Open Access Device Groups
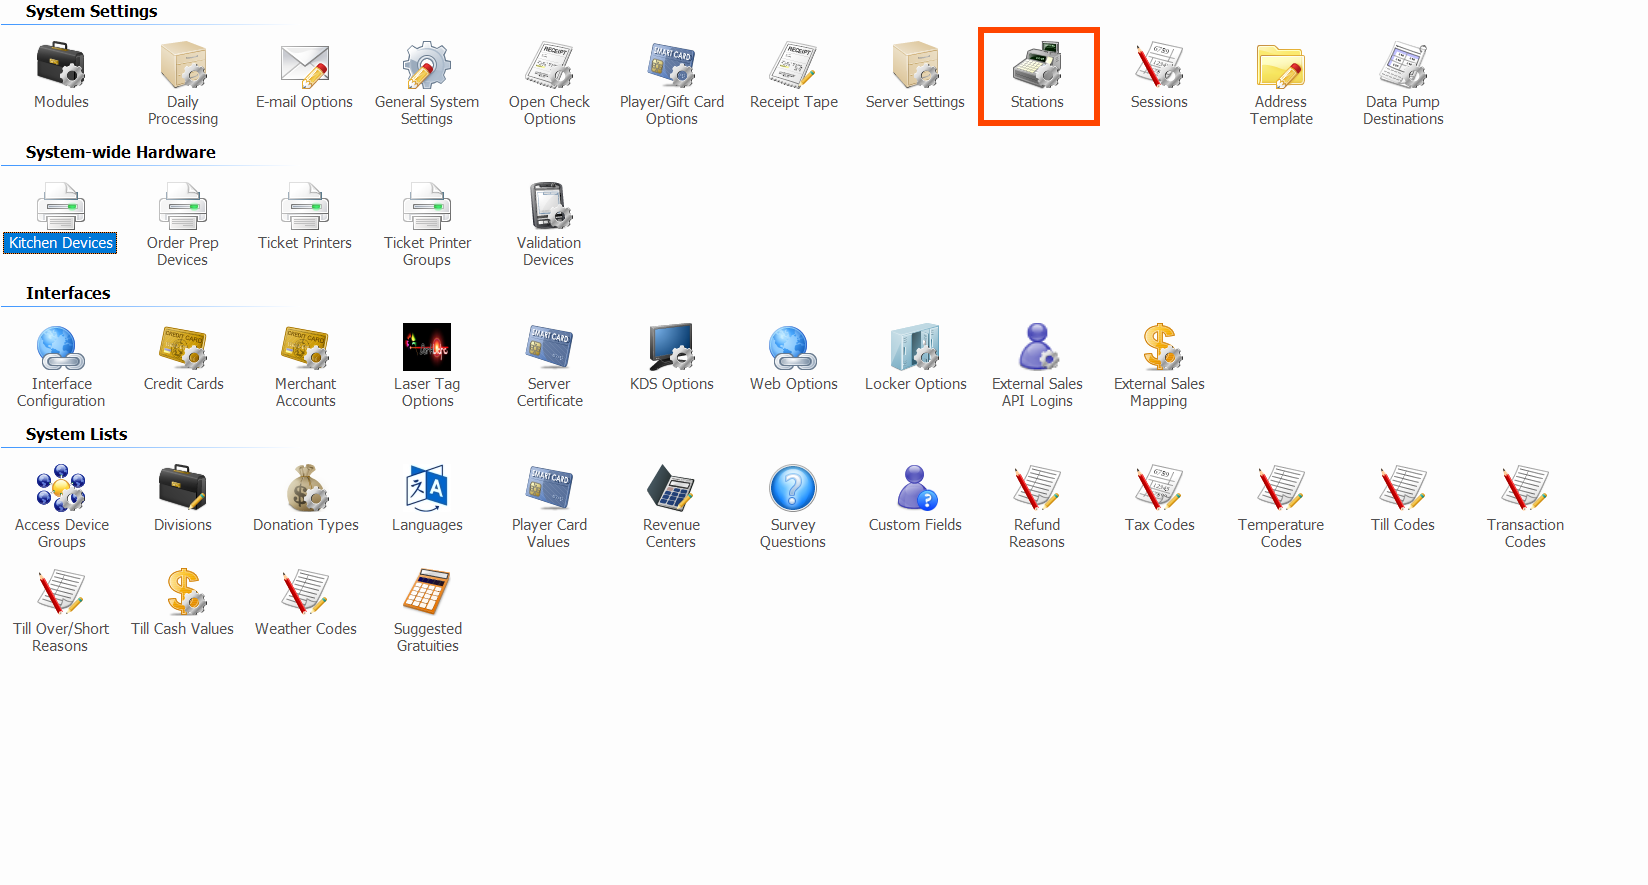 click(61, 490)
